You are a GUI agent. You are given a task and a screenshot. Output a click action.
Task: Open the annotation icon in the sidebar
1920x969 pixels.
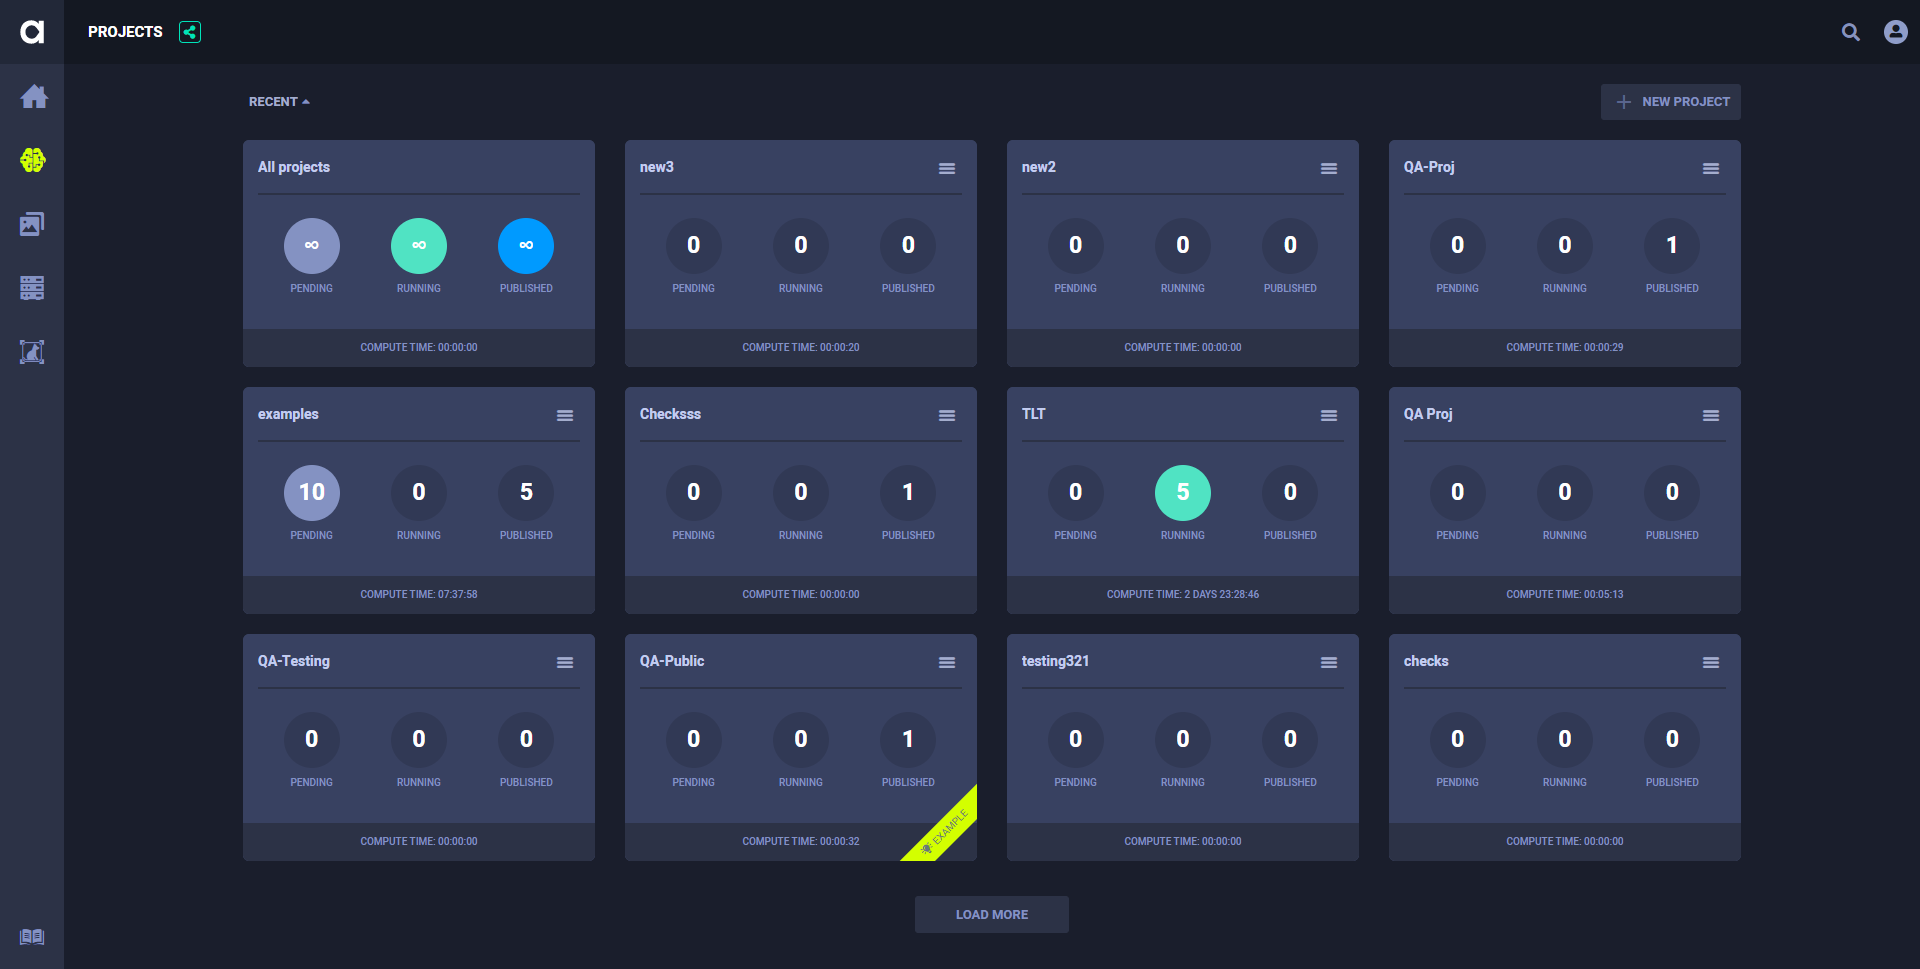coord(33,352)
